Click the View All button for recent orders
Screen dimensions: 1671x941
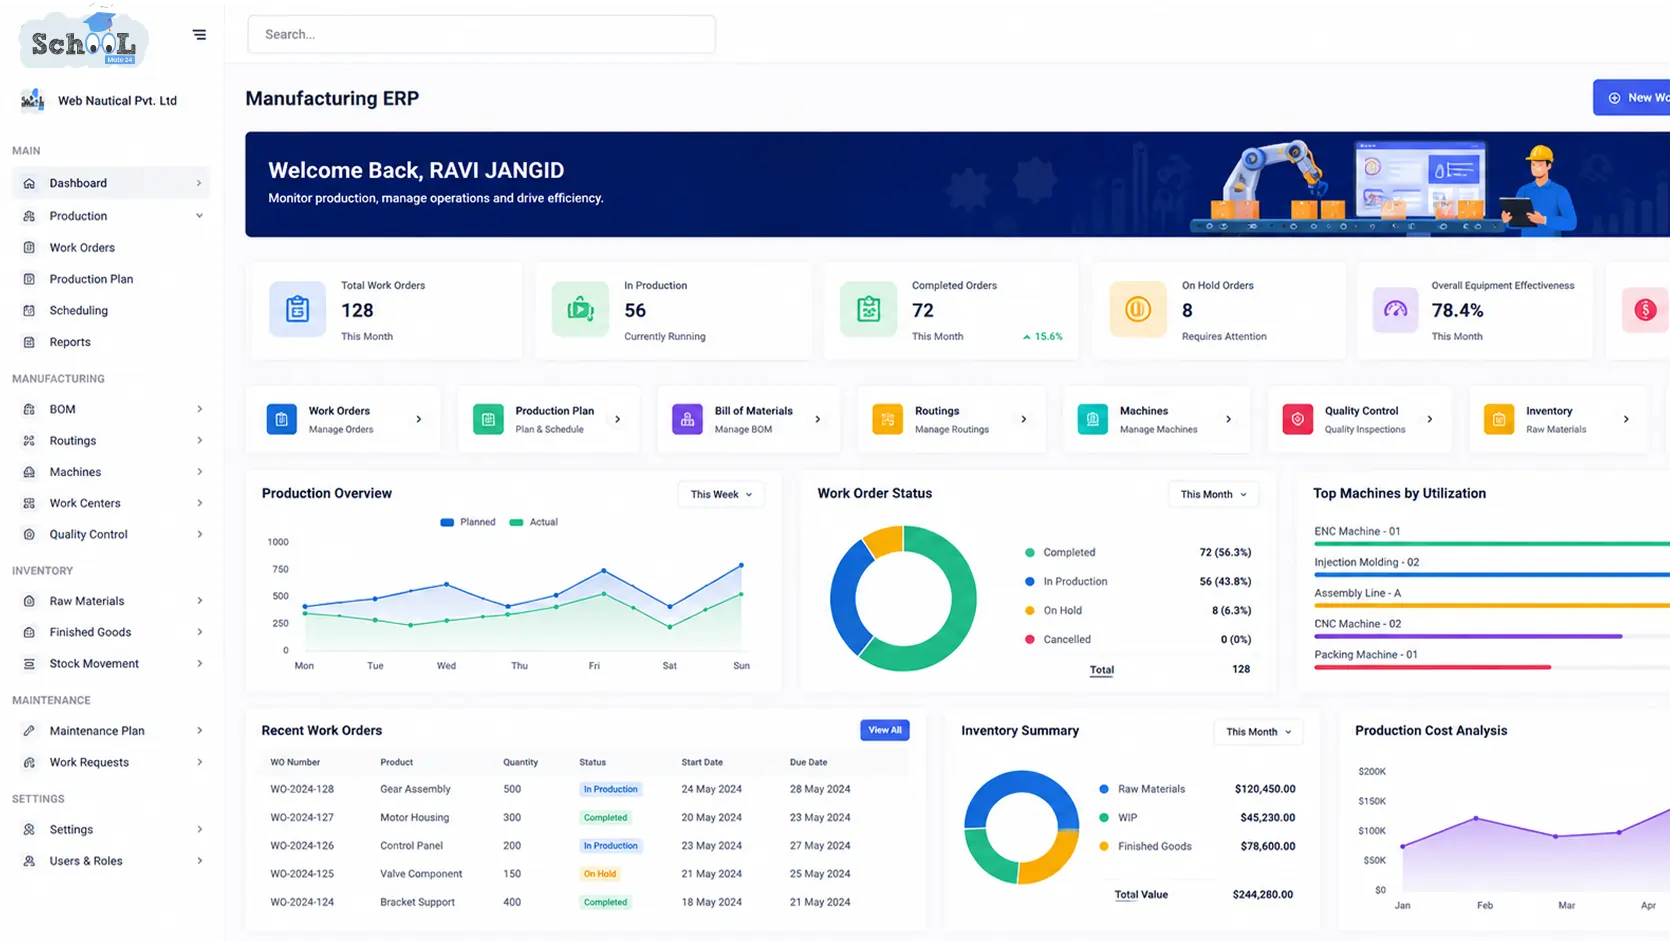click(884, 730)
